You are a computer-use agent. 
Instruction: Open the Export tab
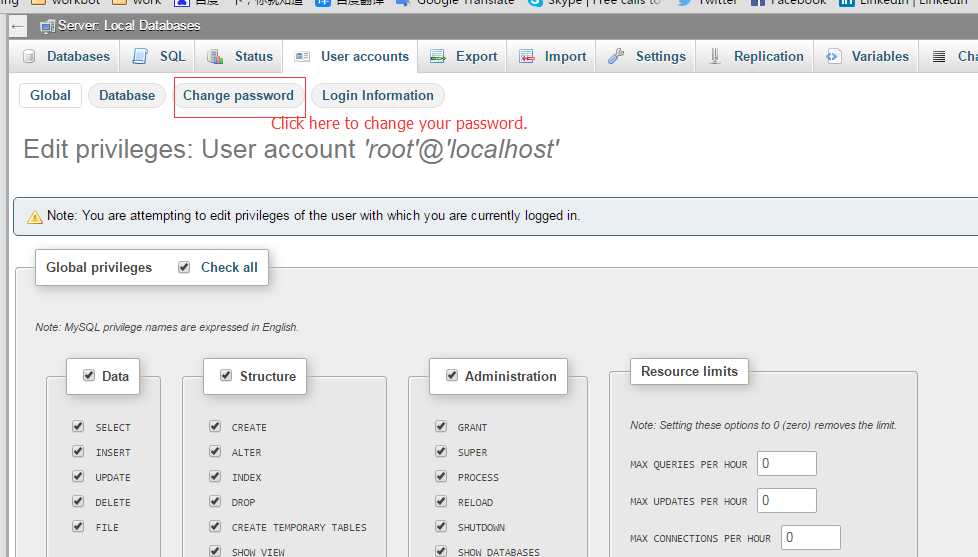pyautogui.click(x=463, y=57)
